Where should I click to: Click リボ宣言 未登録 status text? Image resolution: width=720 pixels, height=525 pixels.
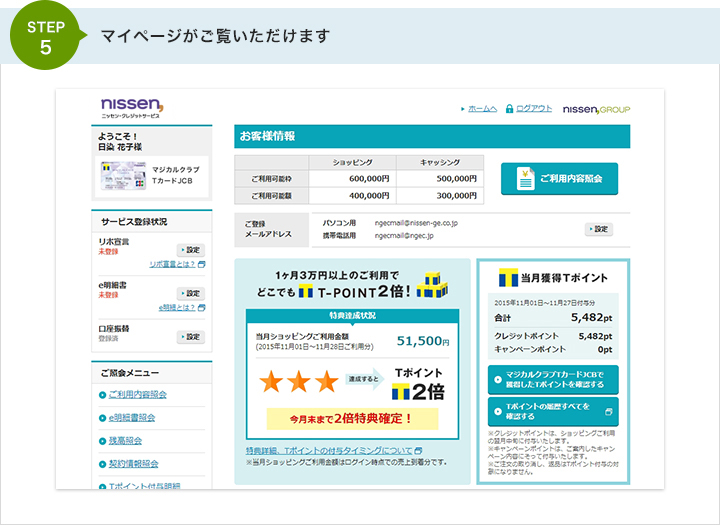pyautogui.click(x=108, y=252)
